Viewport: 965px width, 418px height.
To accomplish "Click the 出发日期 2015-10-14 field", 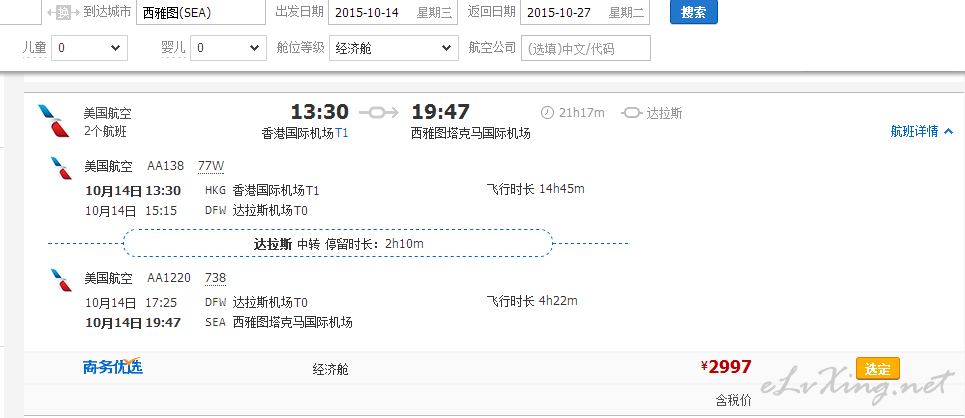I will click(393, 13).
